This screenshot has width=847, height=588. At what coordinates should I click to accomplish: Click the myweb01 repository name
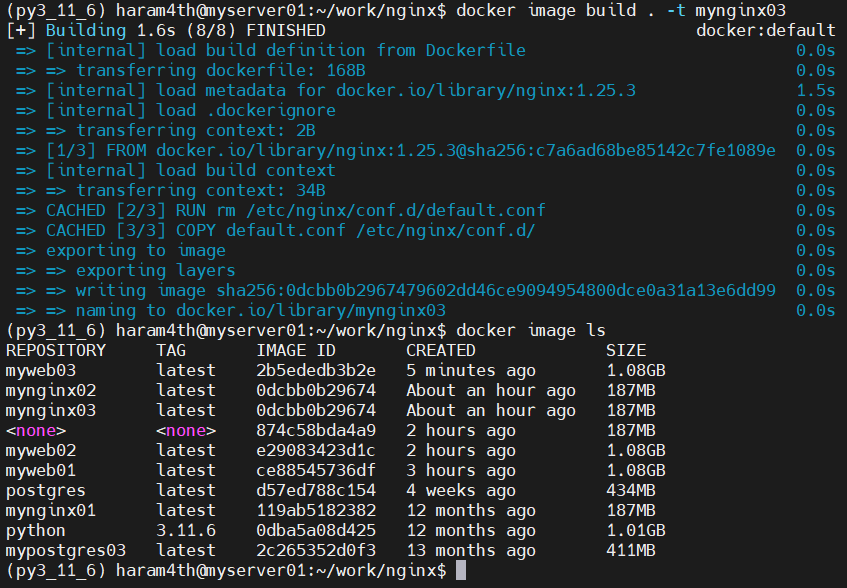[41, 470]
